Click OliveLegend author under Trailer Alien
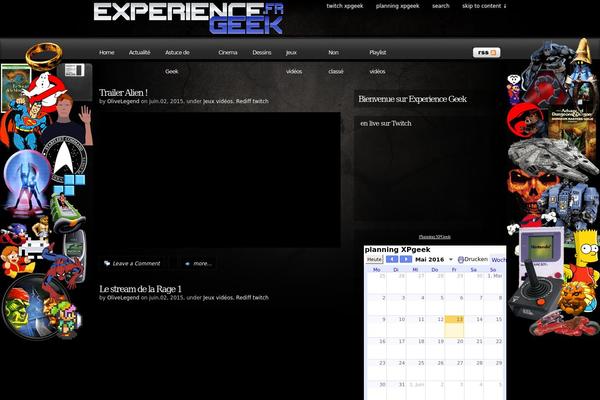The image size is (600, 400). tap(123, 101)
